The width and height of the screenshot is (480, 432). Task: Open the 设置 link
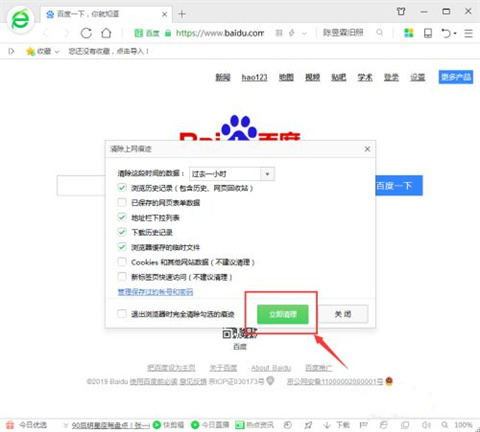[418, 77]
